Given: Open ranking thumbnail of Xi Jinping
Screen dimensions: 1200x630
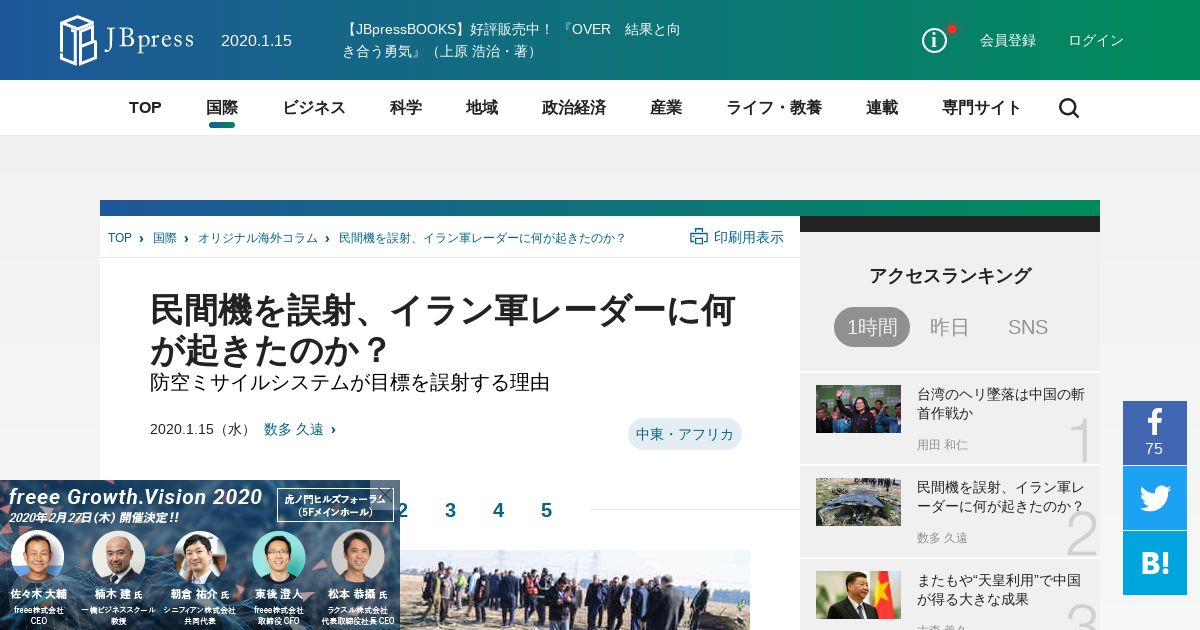Looking at the screenshot, I should point(858,595).
